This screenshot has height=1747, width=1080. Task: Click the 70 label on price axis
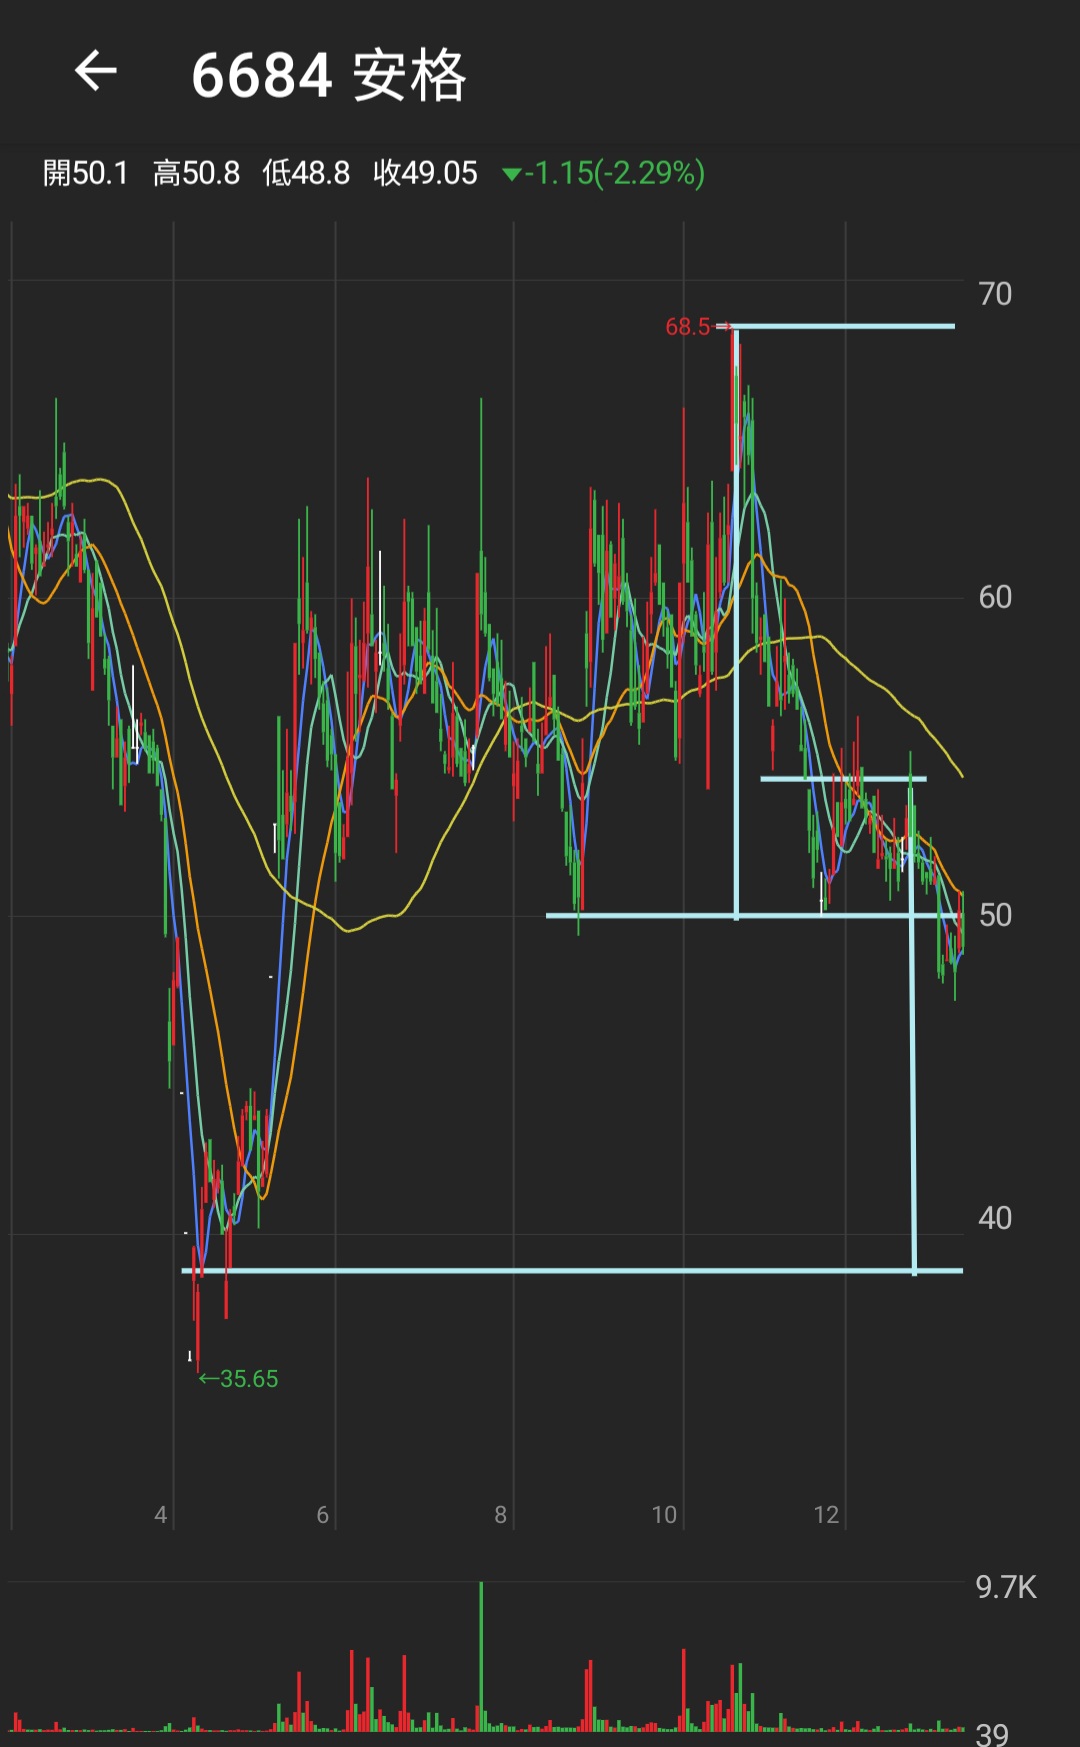[x=994, y=294]
